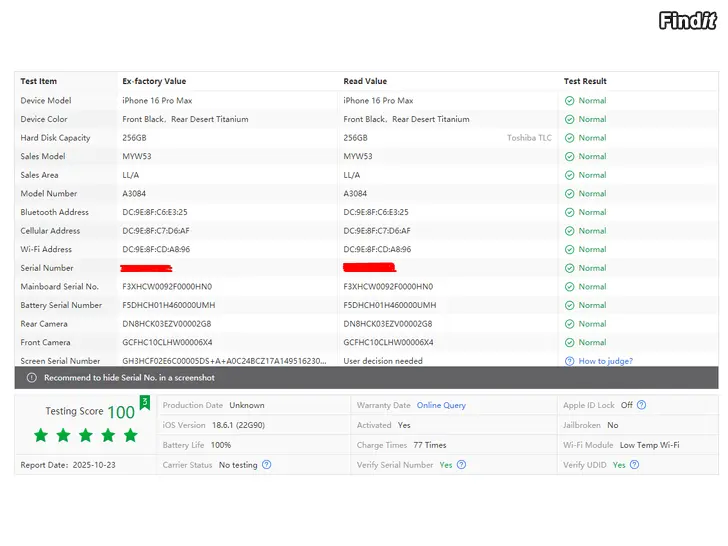
Task: Click the five-star testing rating
Action: click(x=86, y=435)
